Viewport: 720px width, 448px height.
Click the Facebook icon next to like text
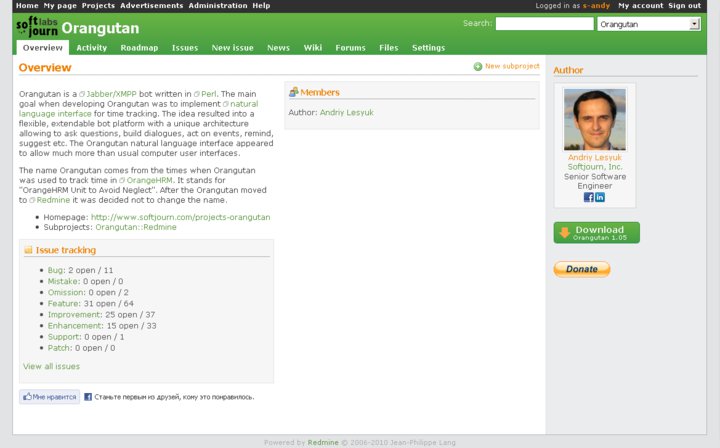(88, 397)
